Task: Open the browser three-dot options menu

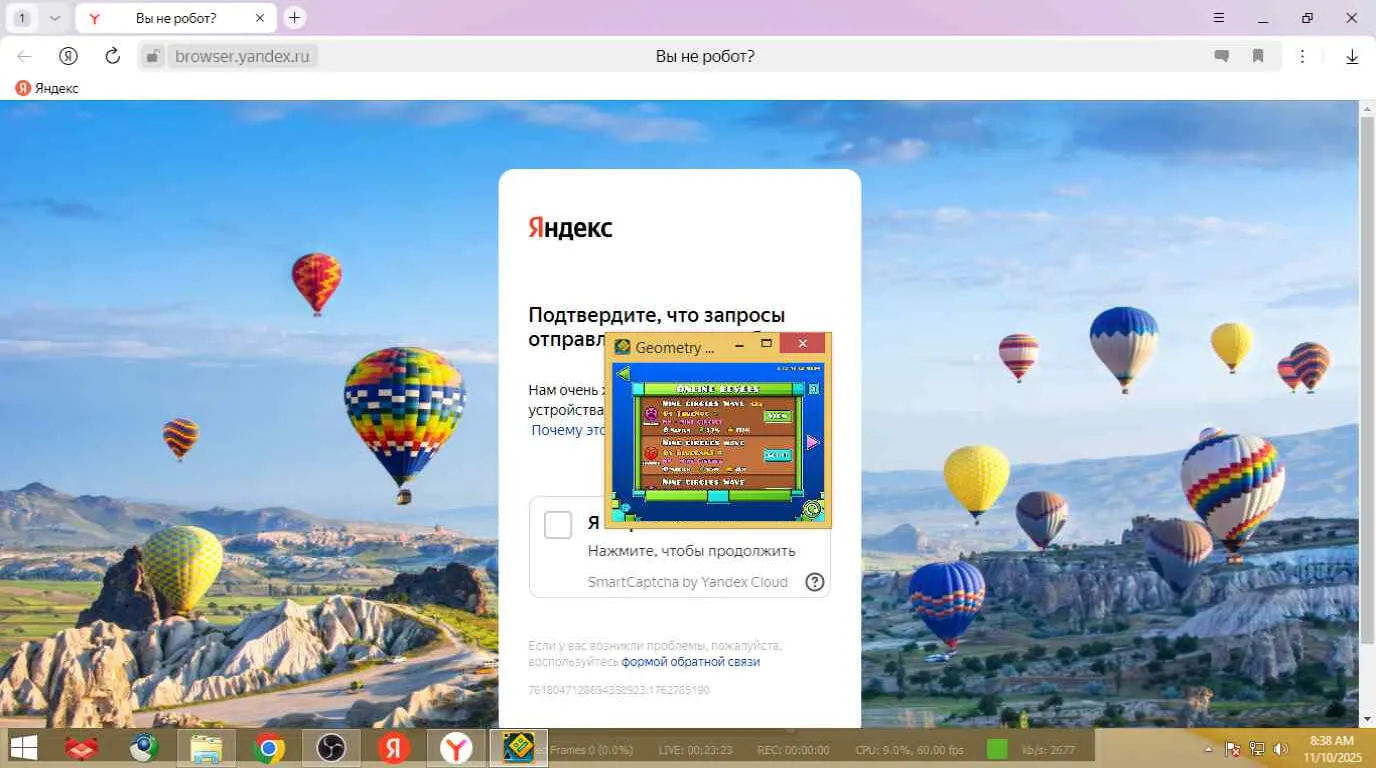Action: click(1302, 56)
